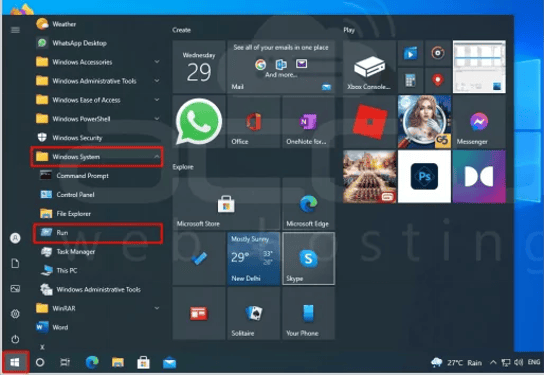The height and width of the screenshot is (376, 546).
Task: Click the large WhatsApp tile
Action: point(199,122)
